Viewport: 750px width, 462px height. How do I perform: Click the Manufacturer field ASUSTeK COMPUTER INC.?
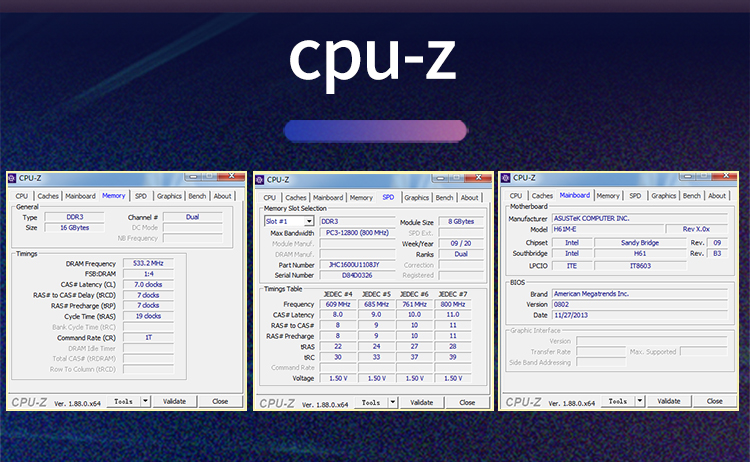click(x=640, y=219)
